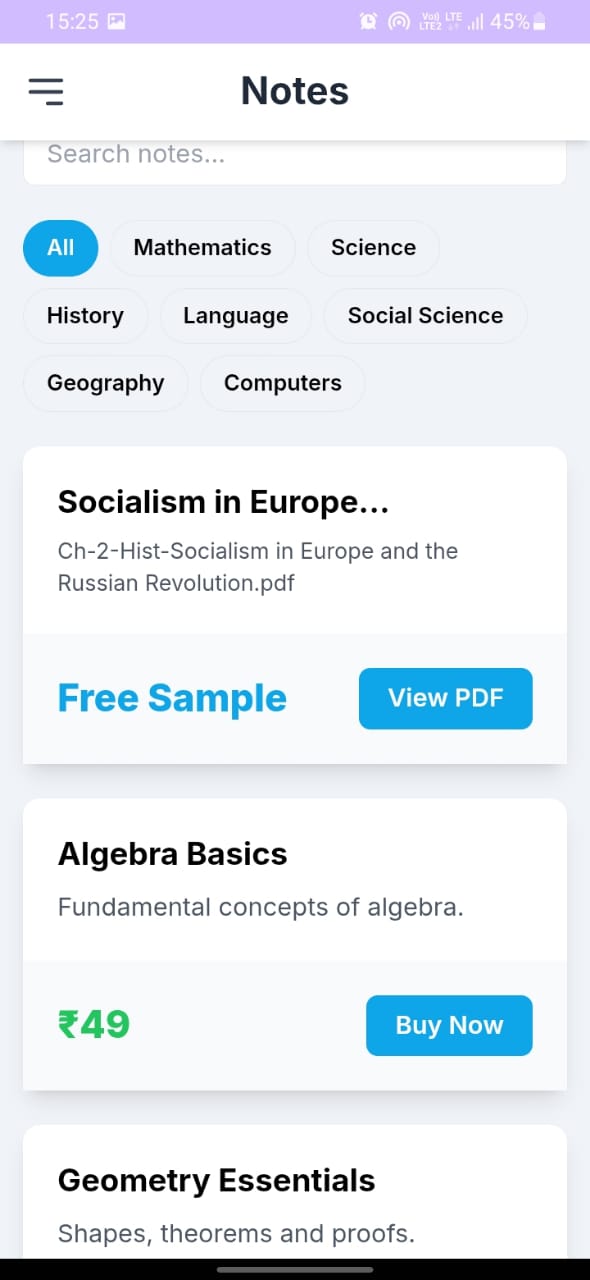This screenshot has height=1280, width=590.
Task: Select the All category chip
Action: coord(60,248)
